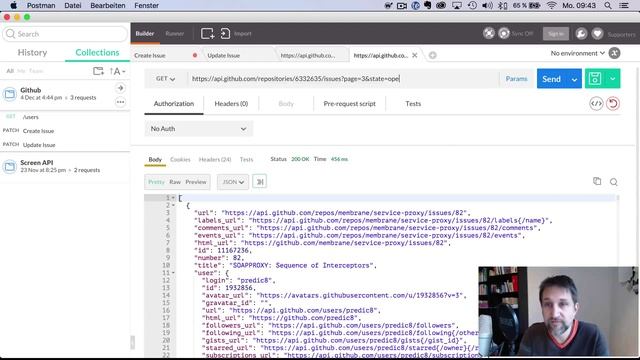
Task: Open the settings wrench icon
Action: pyautogui.click(x=581, y=33)
